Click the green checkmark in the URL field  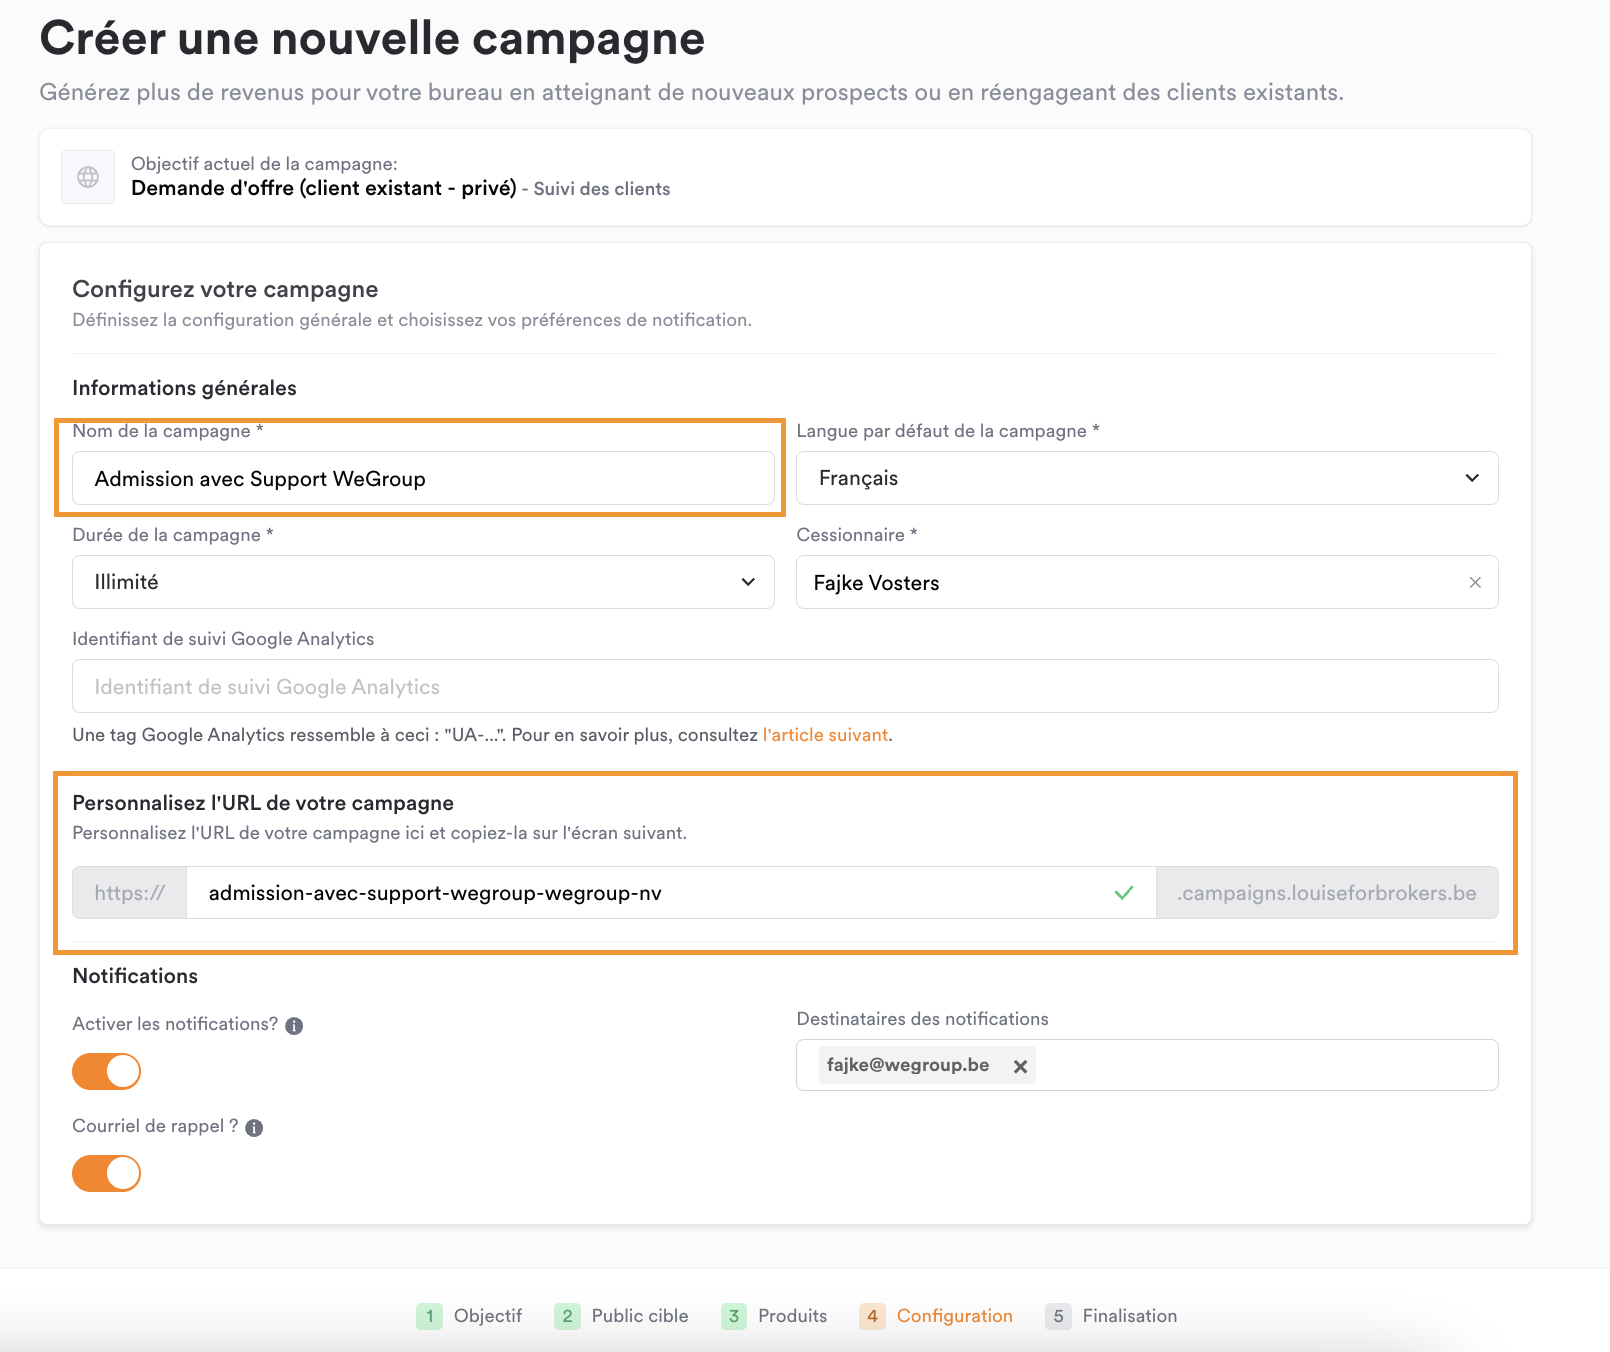(1124, 892)
